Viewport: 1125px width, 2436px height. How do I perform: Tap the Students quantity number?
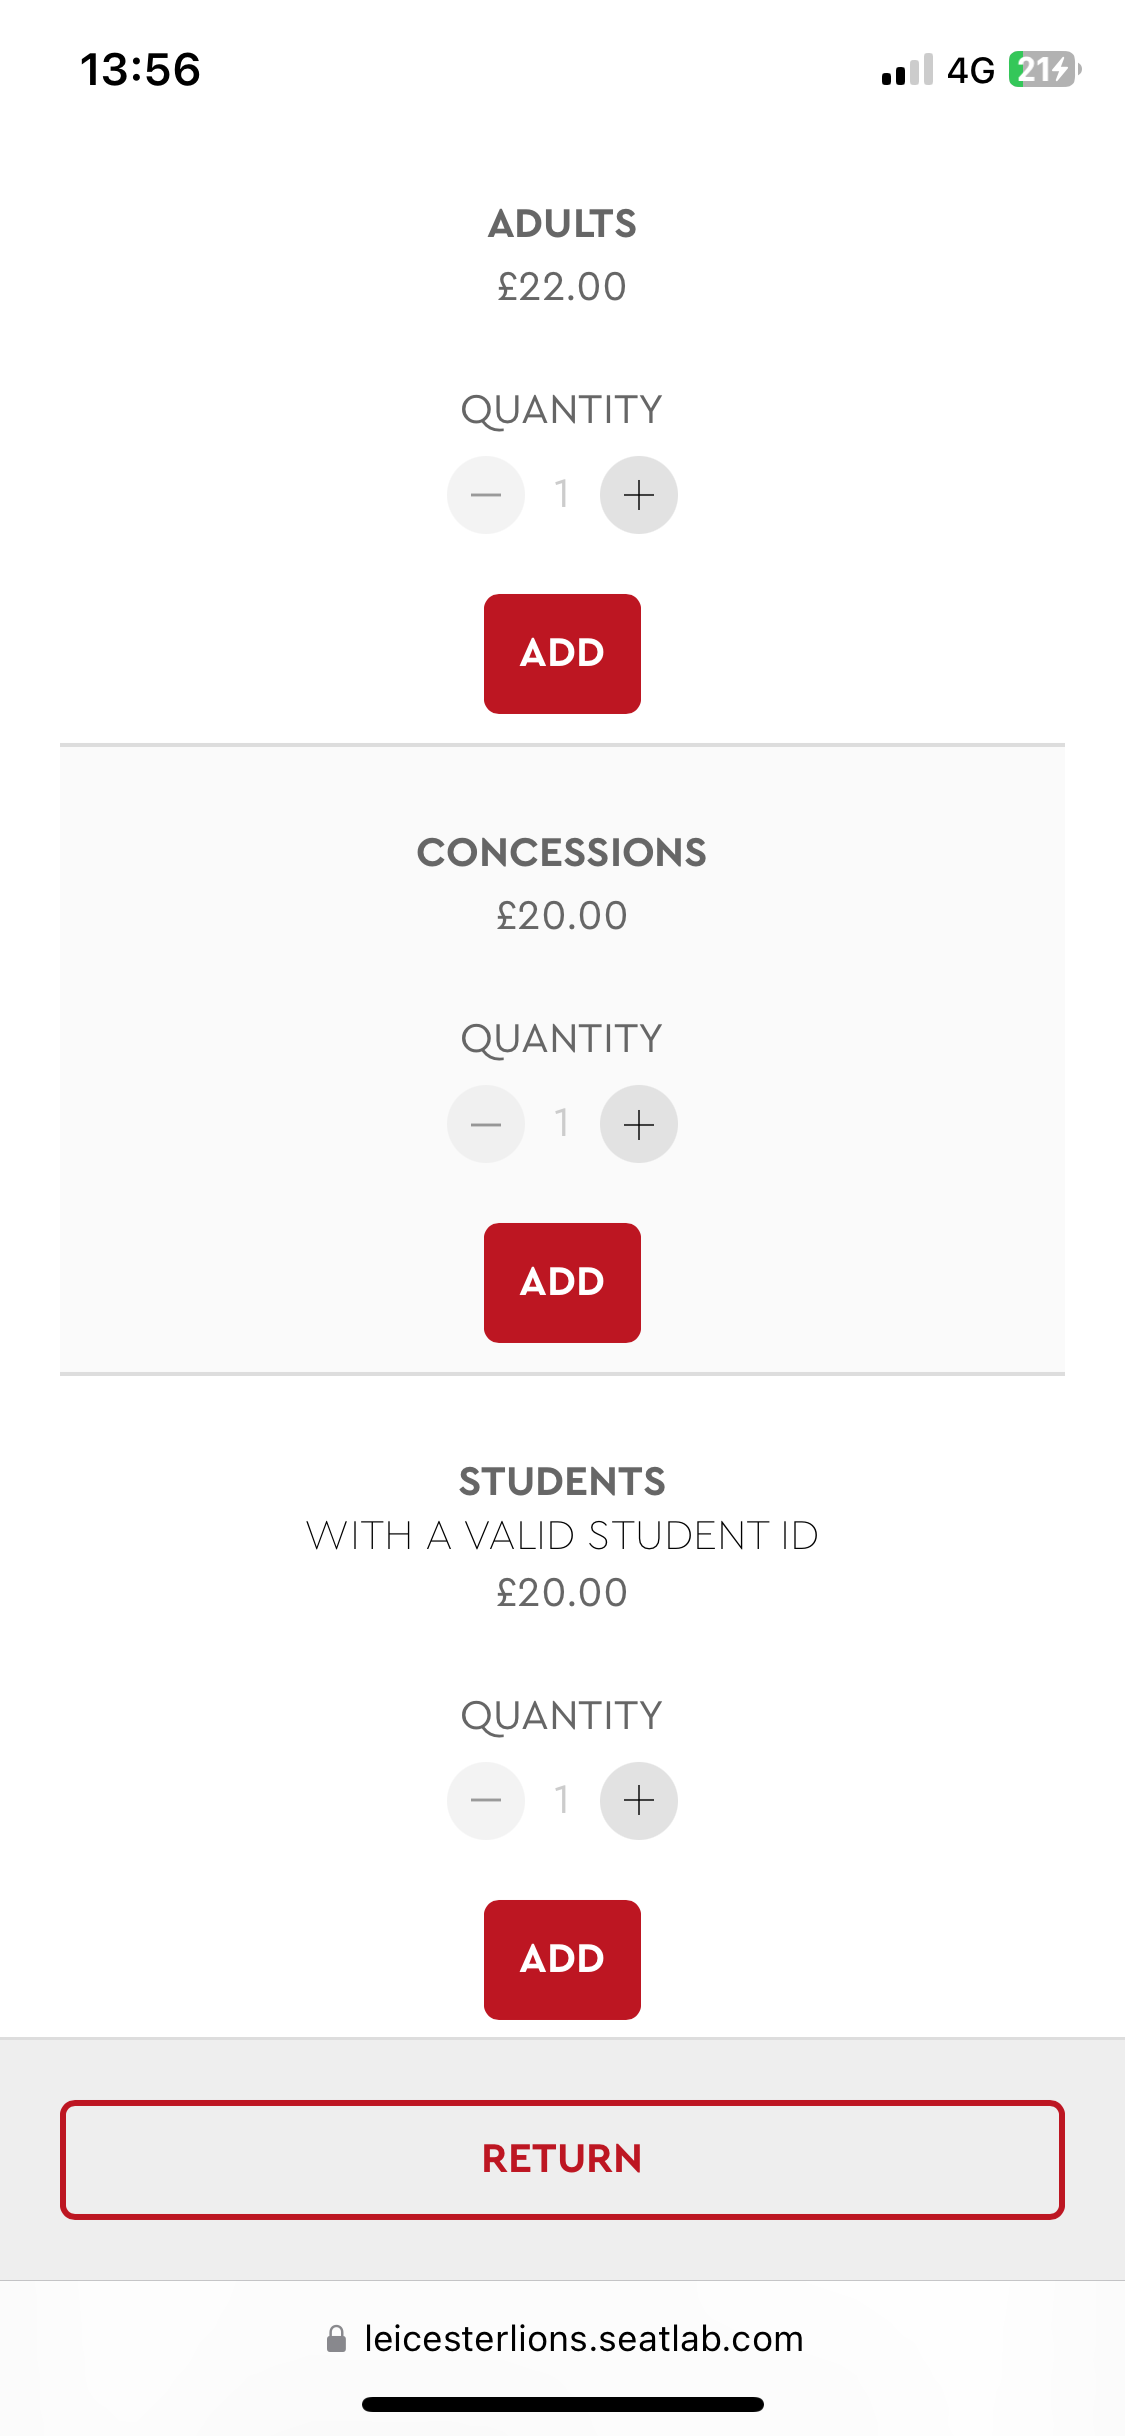tap(562, 1800)
